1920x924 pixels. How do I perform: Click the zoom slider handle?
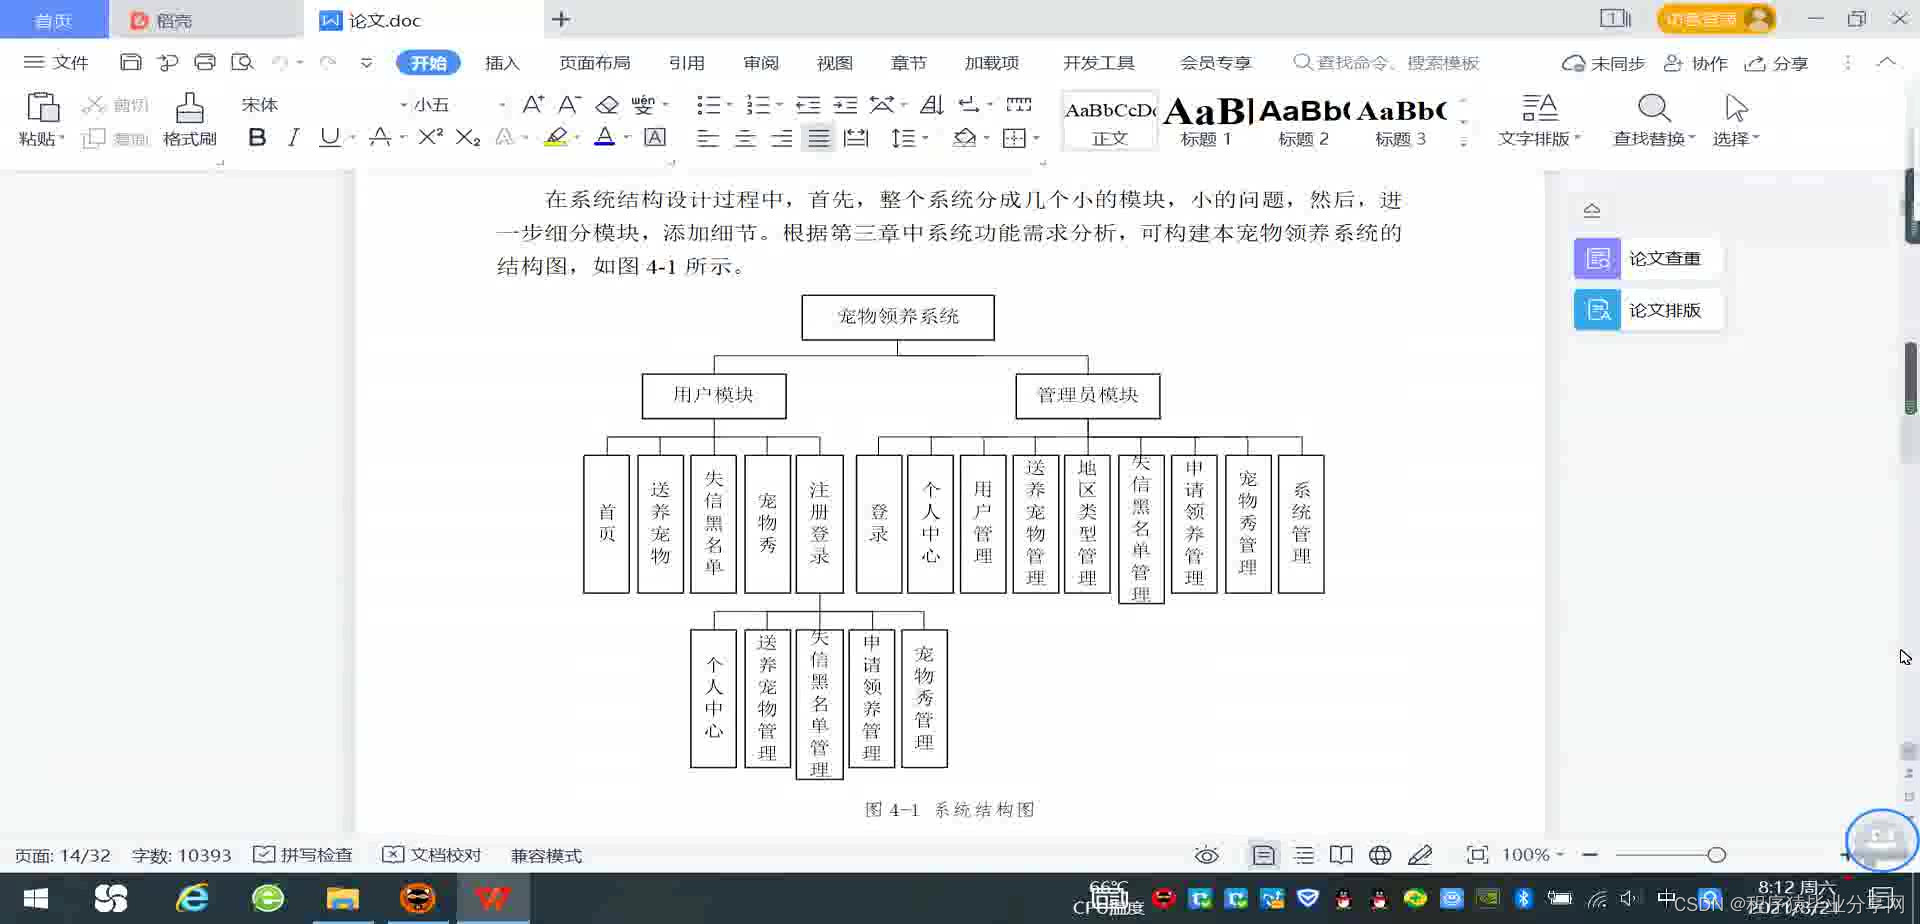pyautogui.click(x=1717, y=855)
